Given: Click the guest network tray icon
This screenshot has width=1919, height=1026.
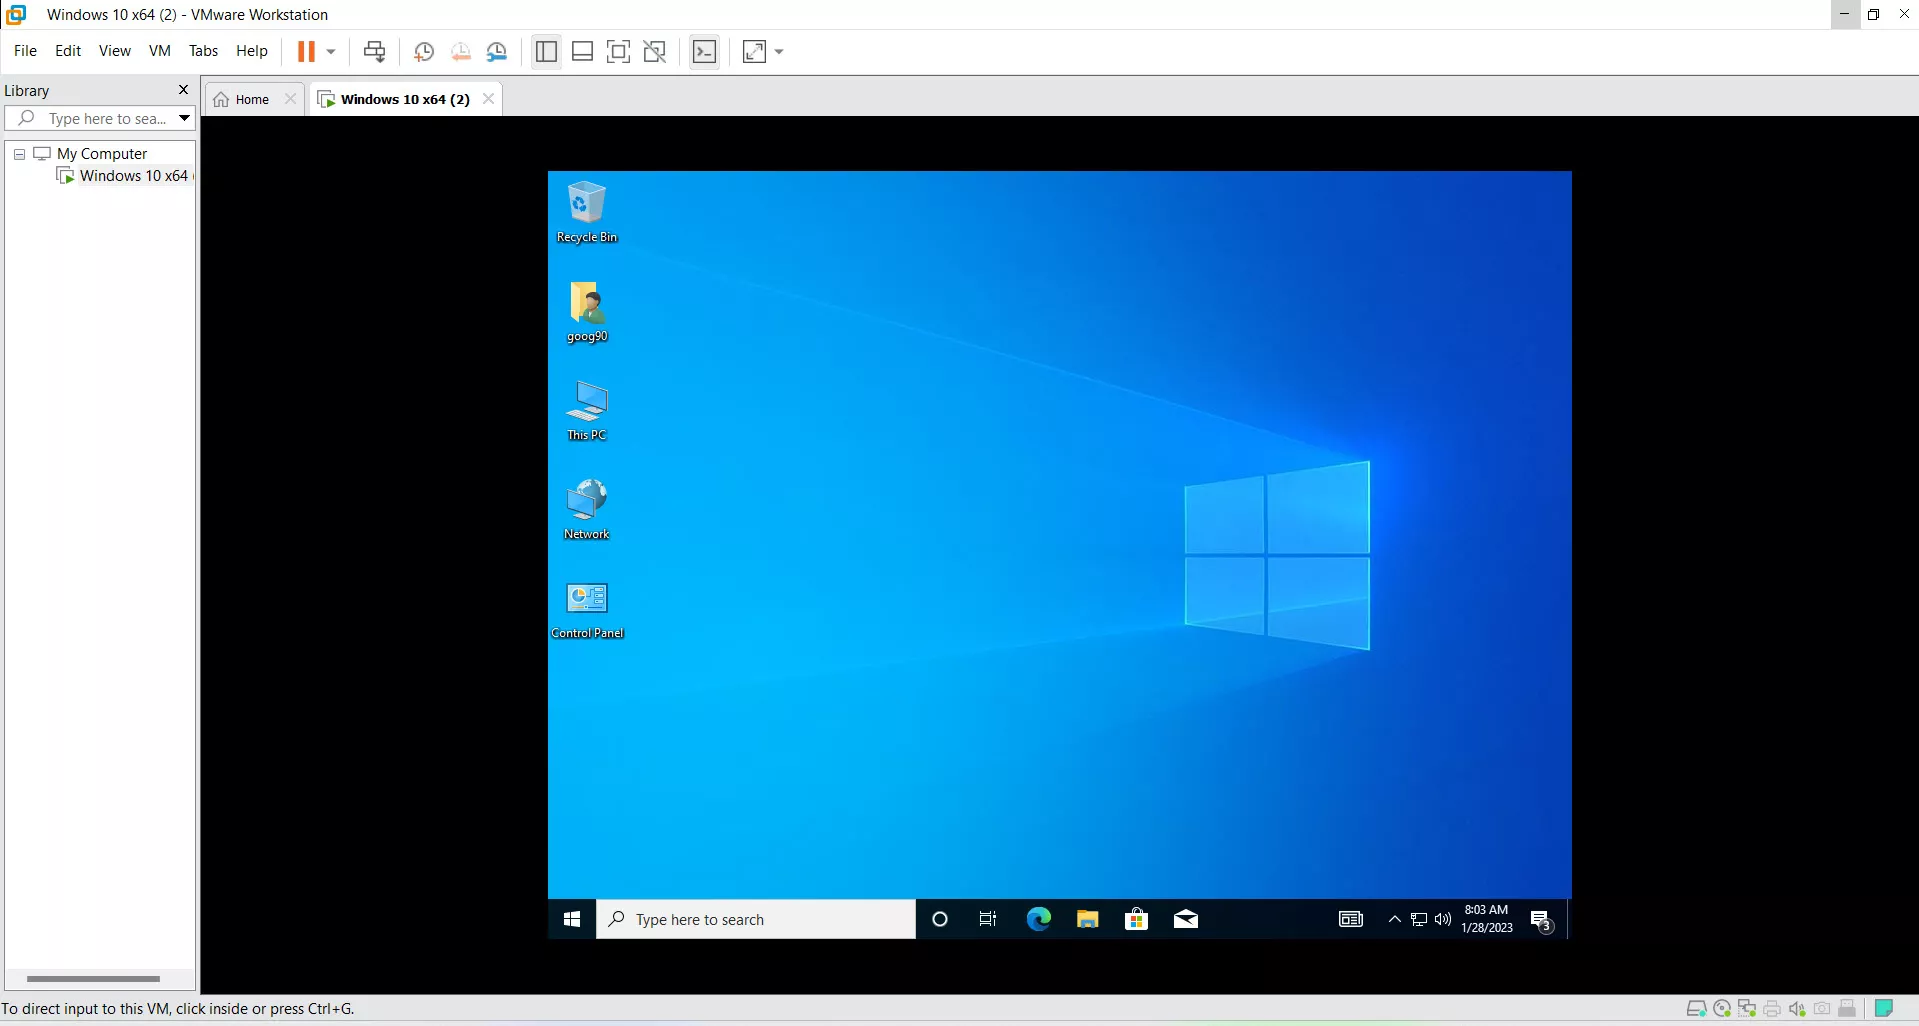Looking at the screenshot, I should click(x=1419, y=919).
